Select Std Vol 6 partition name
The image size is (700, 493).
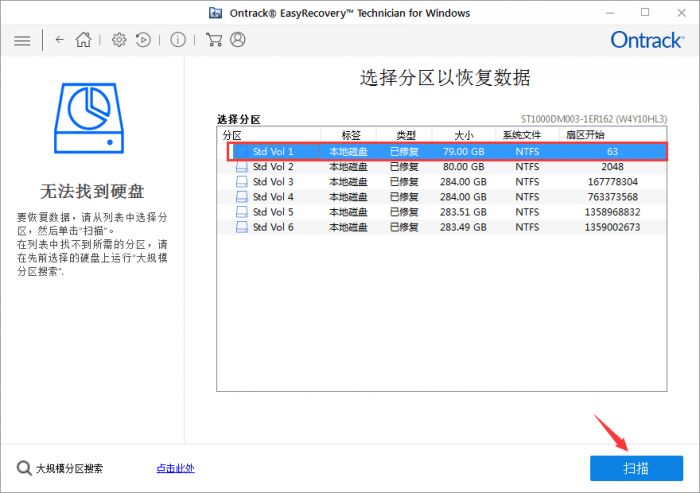click(273, 227)
